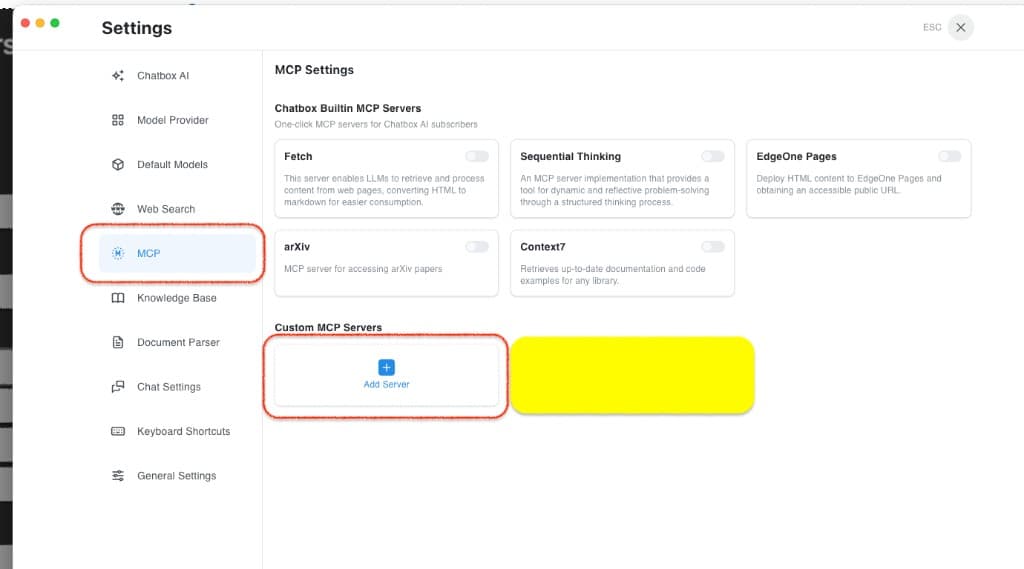Click the Sequential Thinking description text
The image size is (1024, 569).
tap(615, 190)
